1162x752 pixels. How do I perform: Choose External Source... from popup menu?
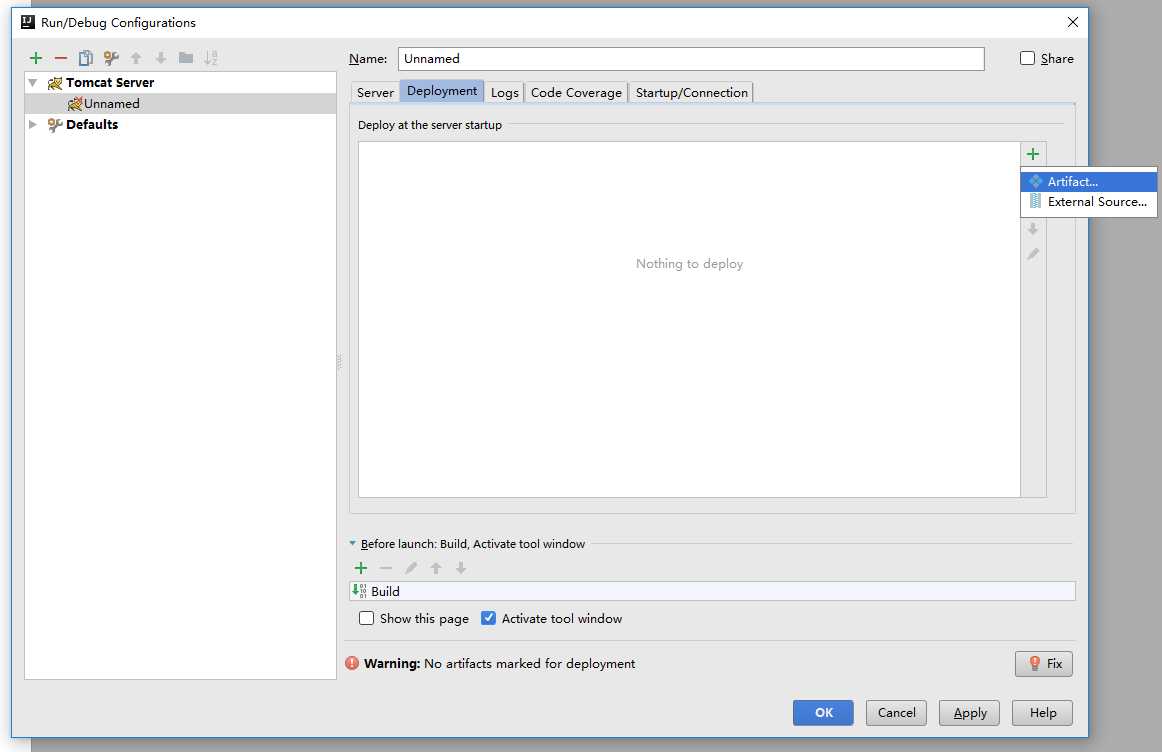(x=1089, y=202)
